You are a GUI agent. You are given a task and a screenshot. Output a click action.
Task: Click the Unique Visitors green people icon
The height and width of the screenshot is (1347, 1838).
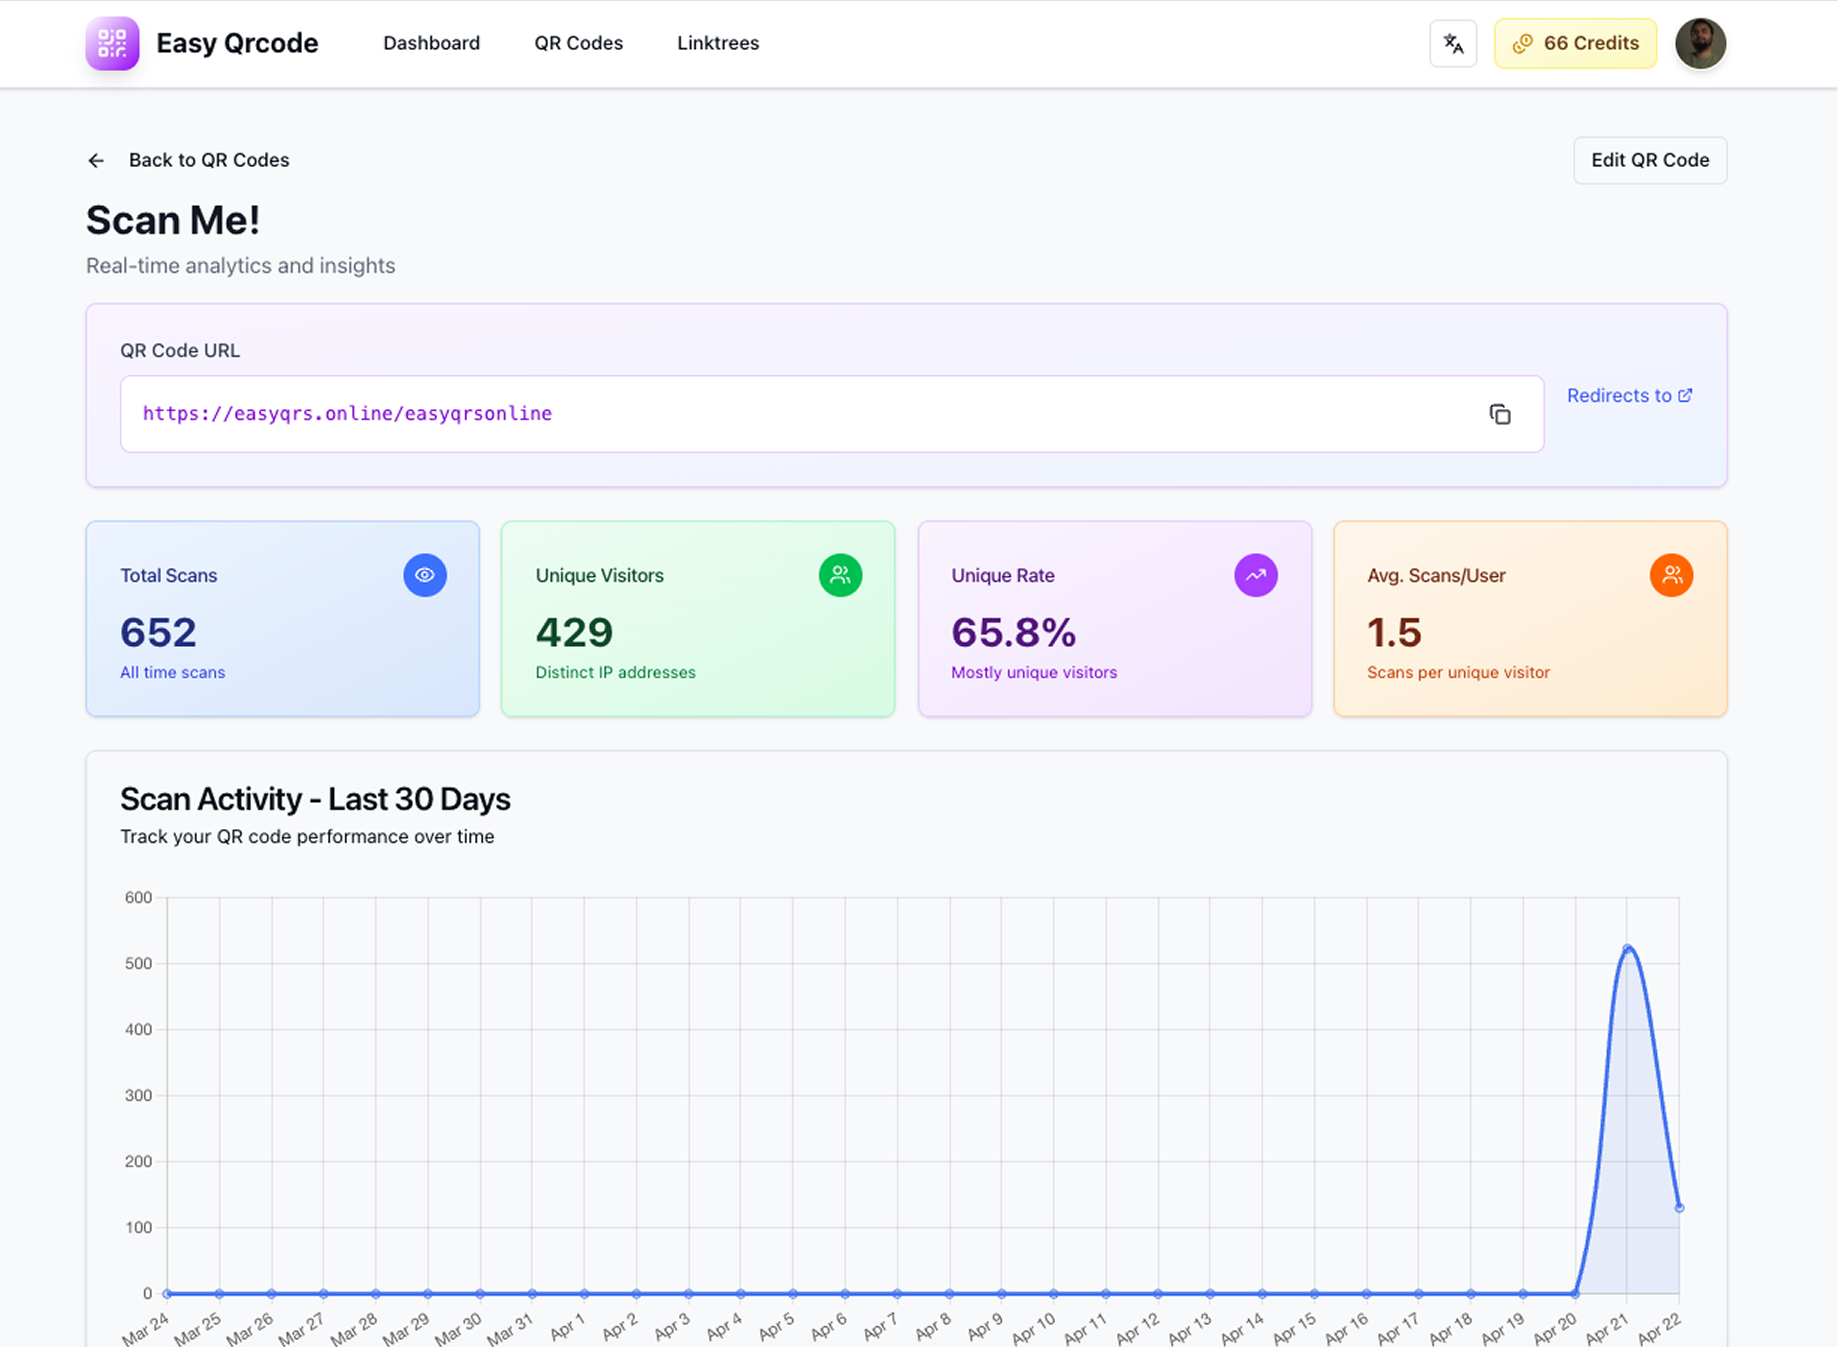tap(840, 575)
